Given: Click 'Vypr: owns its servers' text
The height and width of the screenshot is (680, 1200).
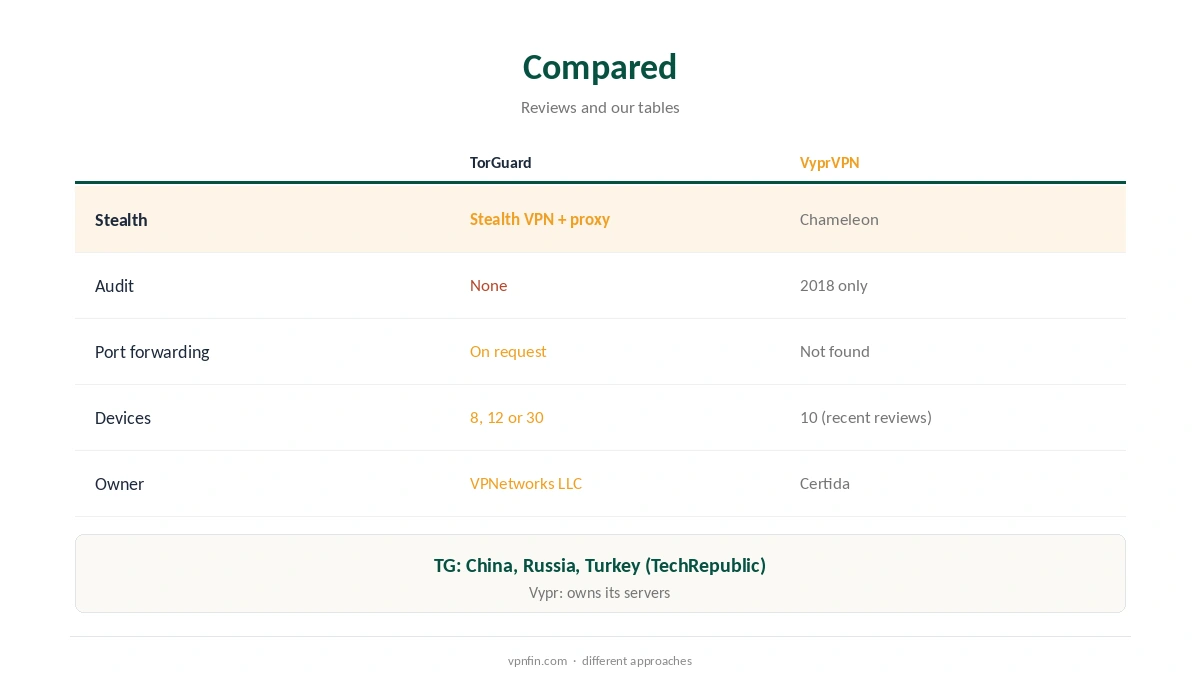Looking at the screenshot, I should click(600, 592).
